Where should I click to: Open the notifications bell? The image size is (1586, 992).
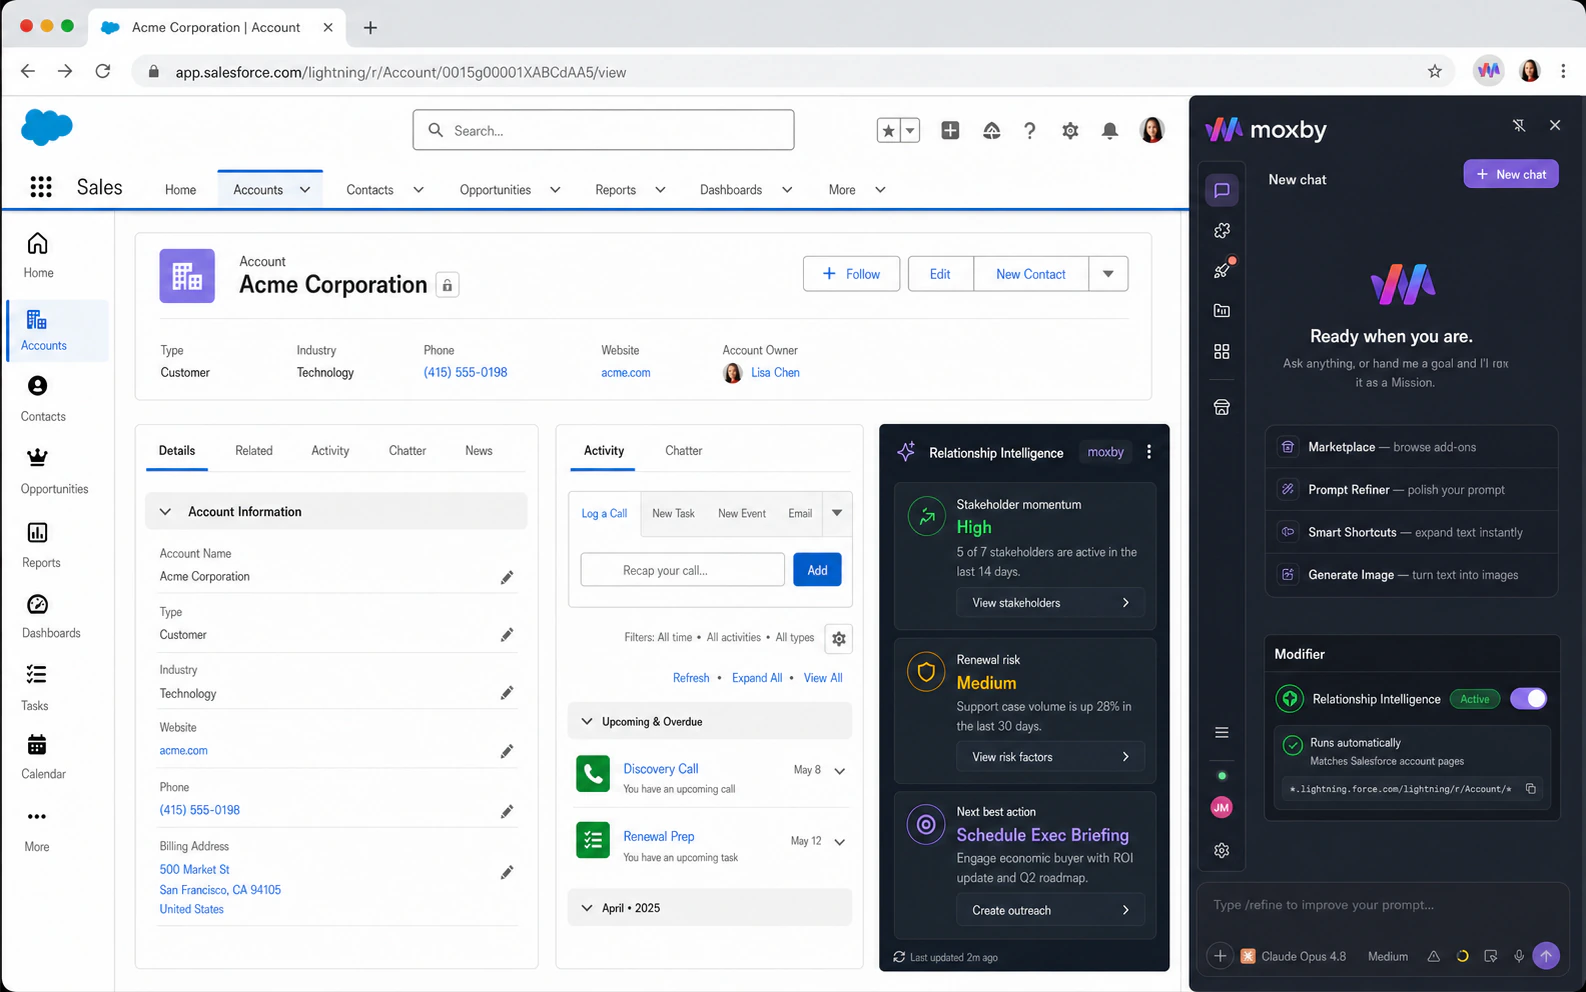(x=1110, y=131)
